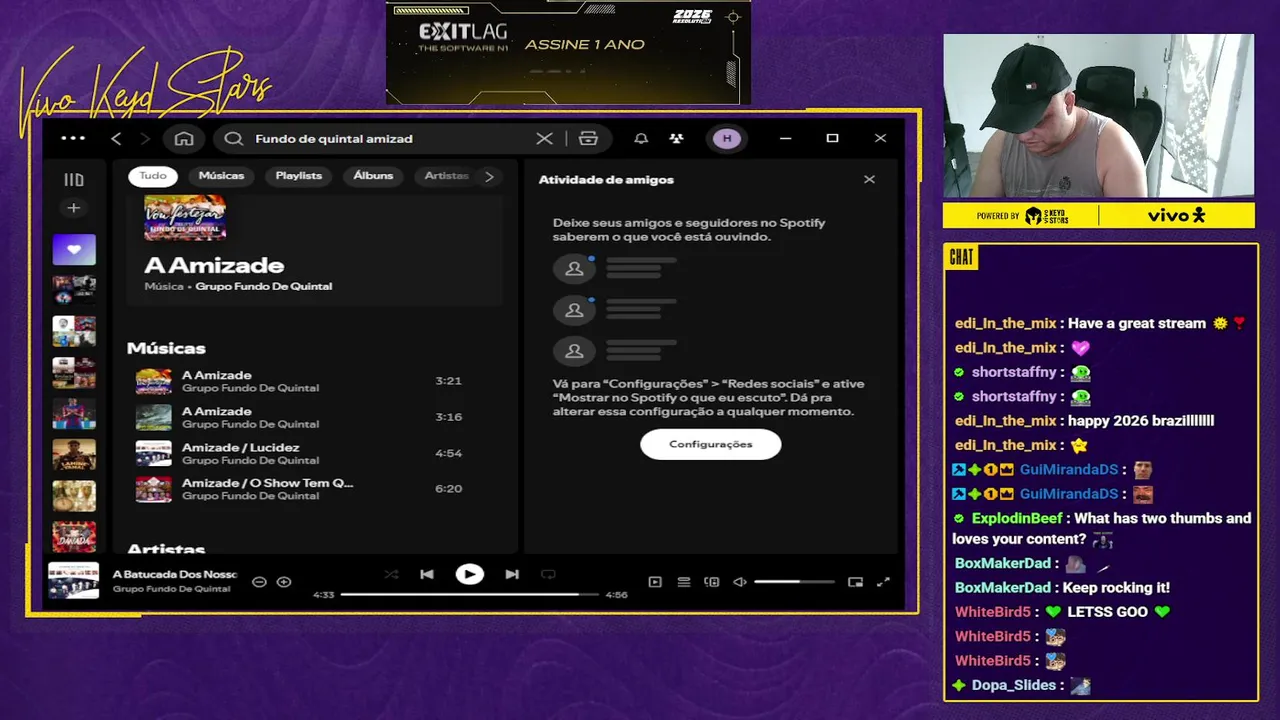Open Liked Songs heart tile
The width and height of the screenshot is (1280, 720).
click(74, 250)
